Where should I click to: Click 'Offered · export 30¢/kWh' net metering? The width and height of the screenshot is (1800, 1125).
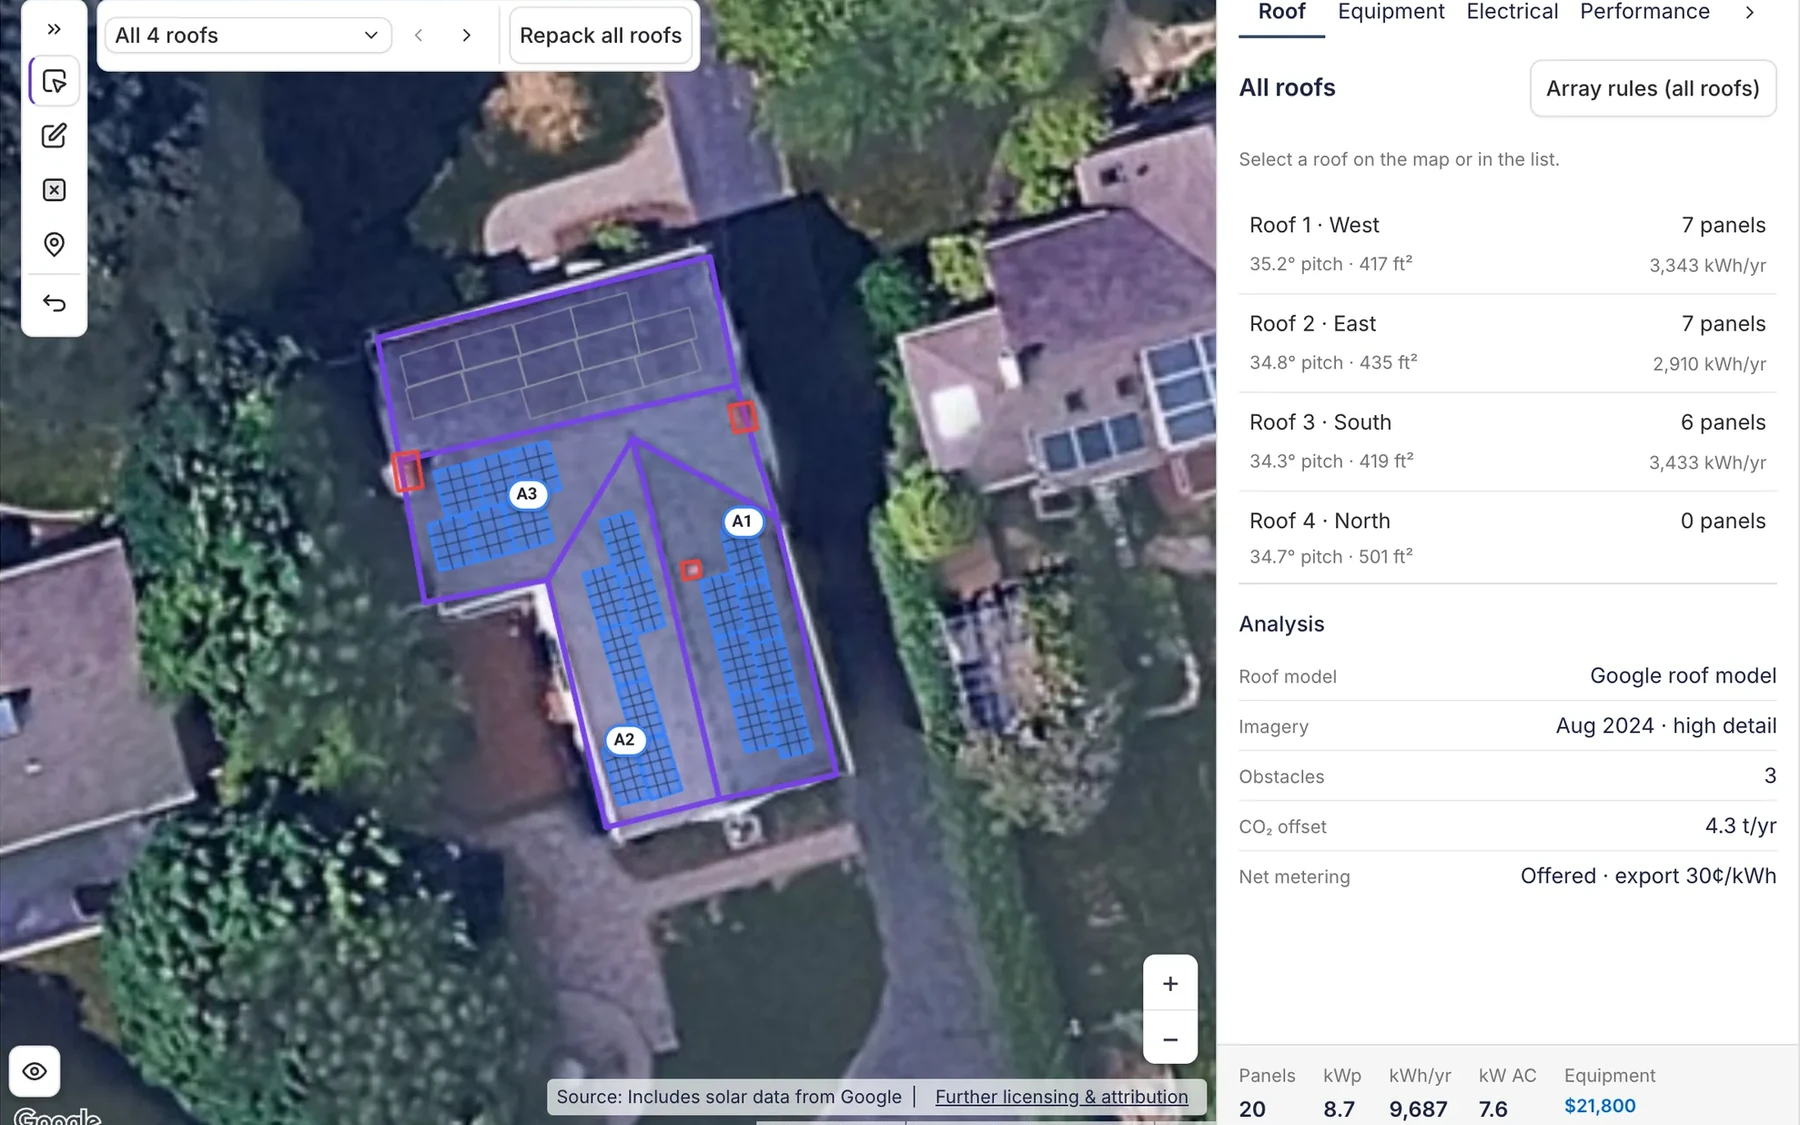(x=1648, y=876)
